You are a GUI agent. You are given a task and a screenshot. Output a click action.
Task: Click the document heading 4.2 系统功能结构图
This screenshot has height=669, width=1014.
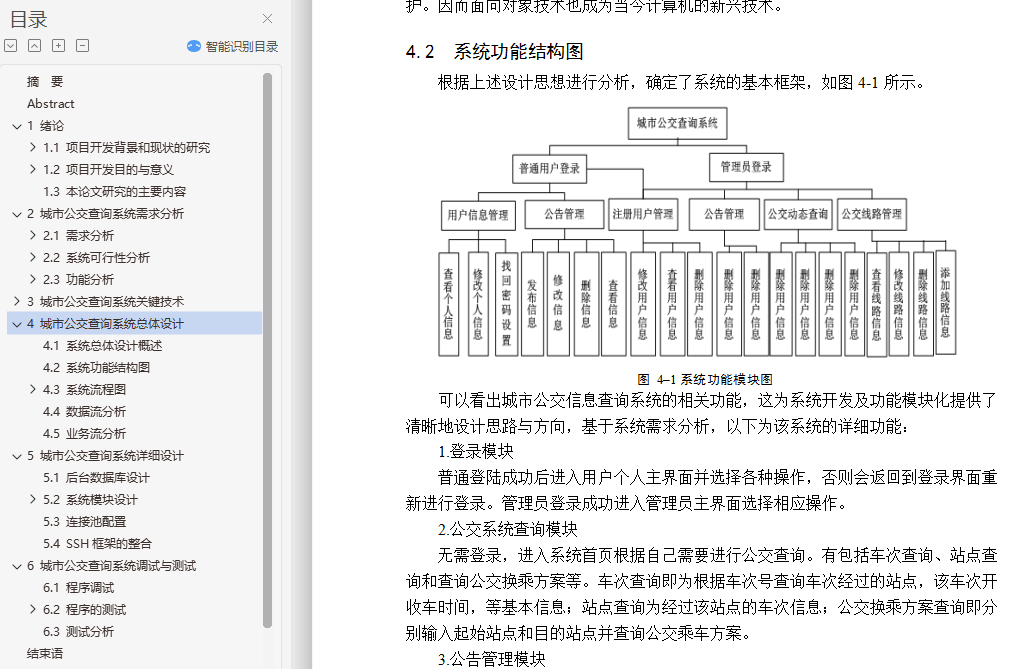(x=495, y=51)
